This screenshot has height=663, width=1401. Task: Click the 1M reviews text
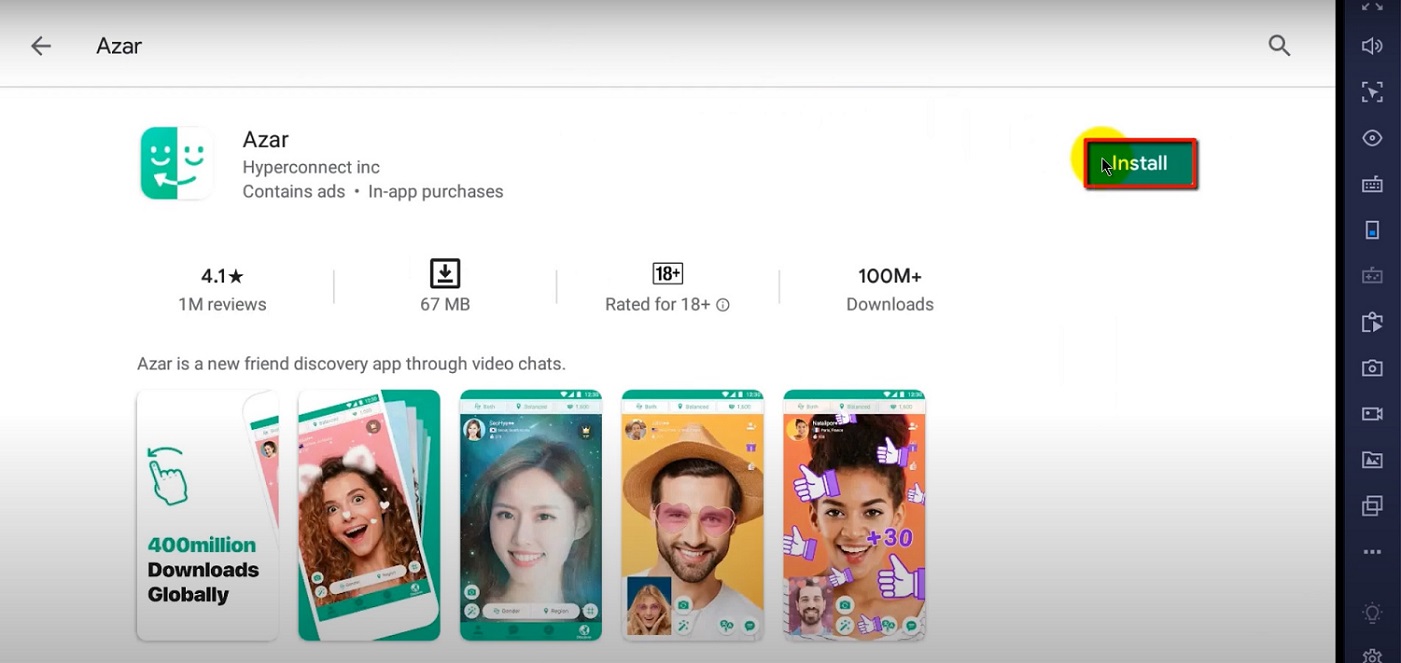(222, 305)
